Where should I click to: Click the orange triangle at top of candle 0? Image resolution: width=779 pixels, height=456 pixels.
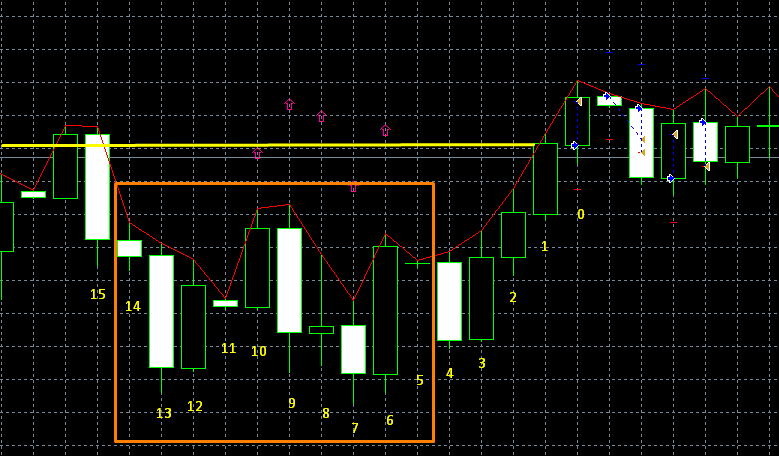[x=579, y=102]
